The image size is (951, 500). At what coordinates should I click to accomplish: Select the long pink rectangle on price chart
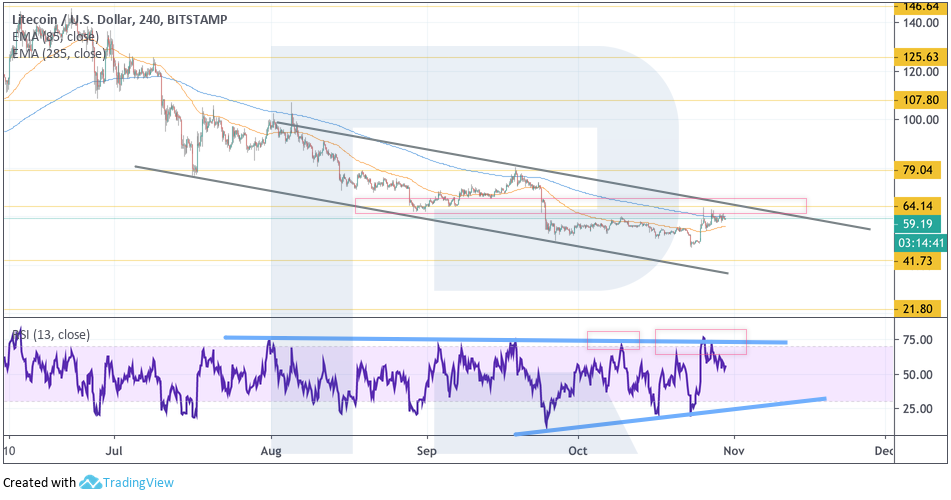click(580, 206)
